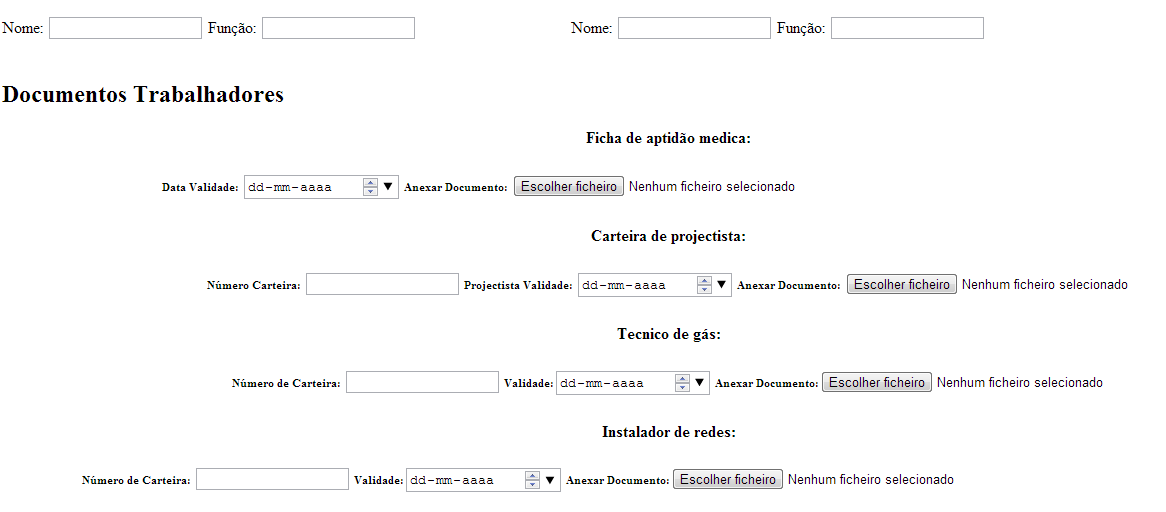This screenshot has height=512, width=1166.
Task: Choose file for Ficha de aptidão medica
Action: tap(568, 186)
